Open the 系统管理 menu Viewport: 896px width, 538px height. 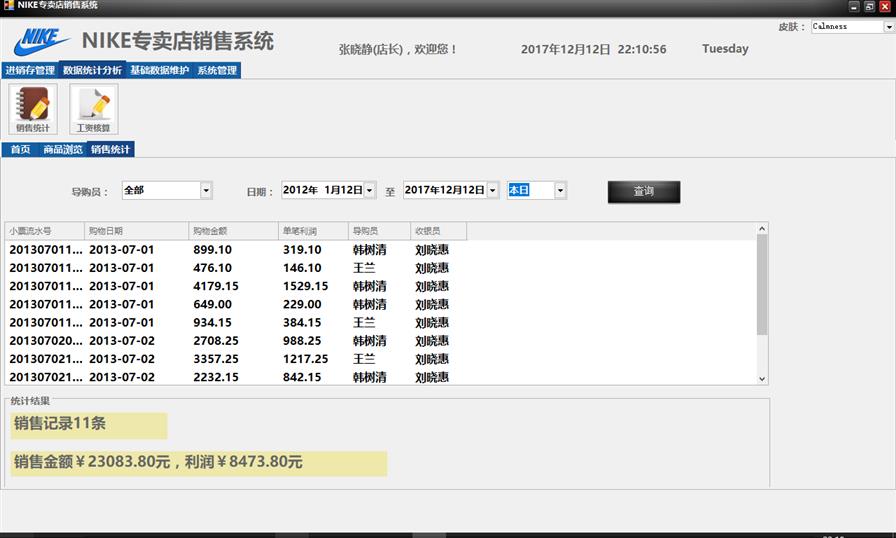point(217,71)
